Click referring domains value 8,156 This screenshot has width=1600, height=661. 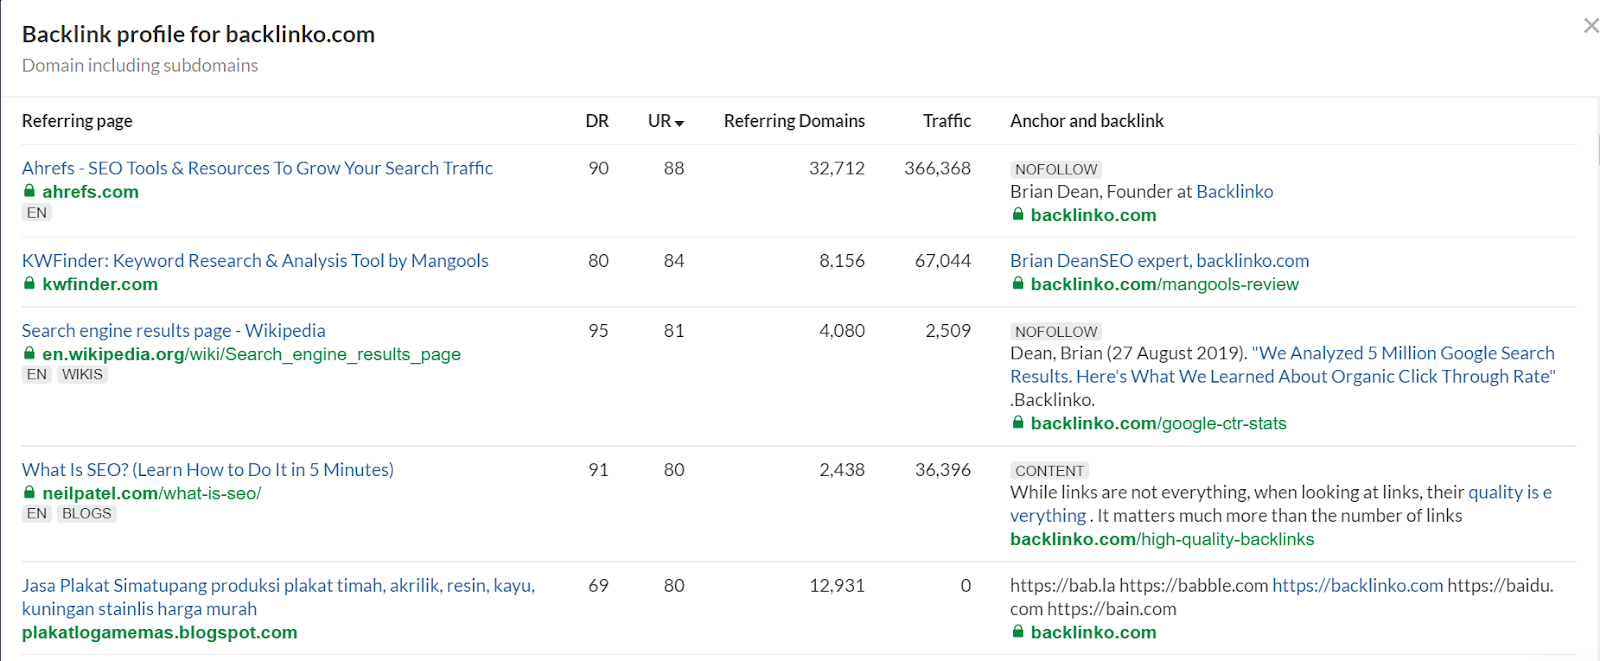pyautogui.click(x=842, y=261)
